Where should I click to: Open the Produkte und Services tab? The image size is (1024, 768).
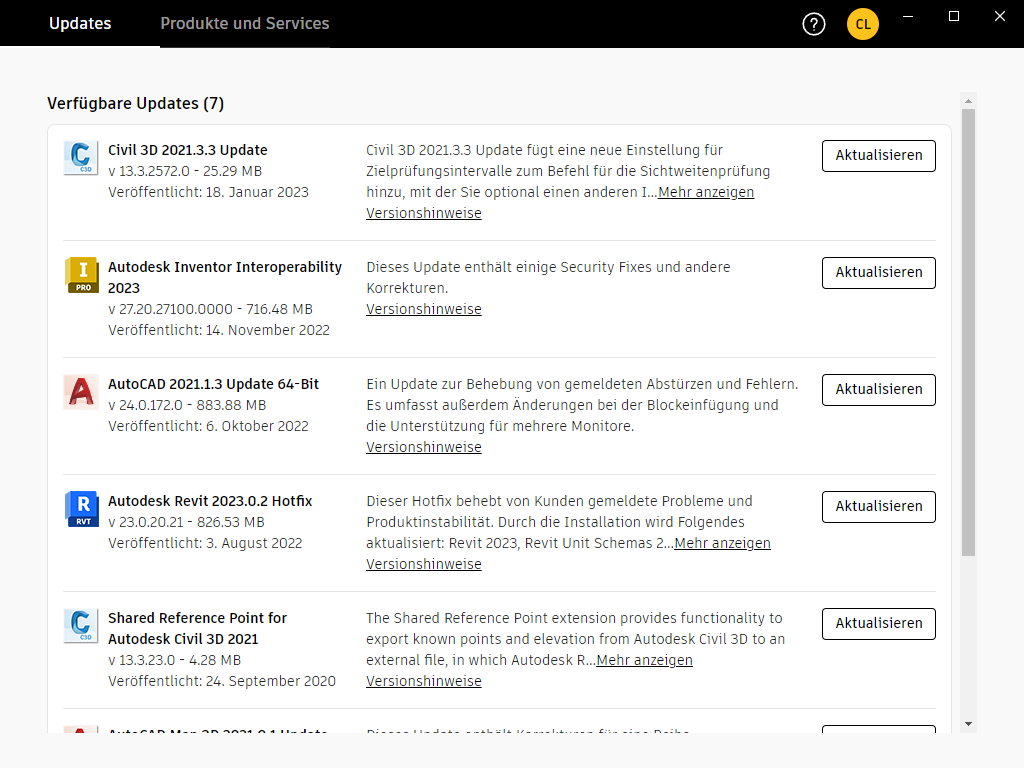(244, 23)
